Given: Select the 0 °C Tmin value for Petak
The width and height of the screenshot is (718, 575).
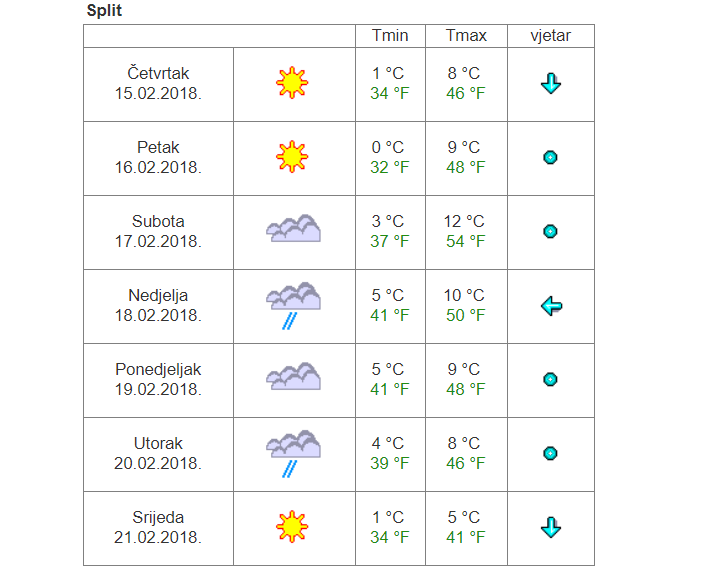Looking at the screenshot, I should pos(388,147).
